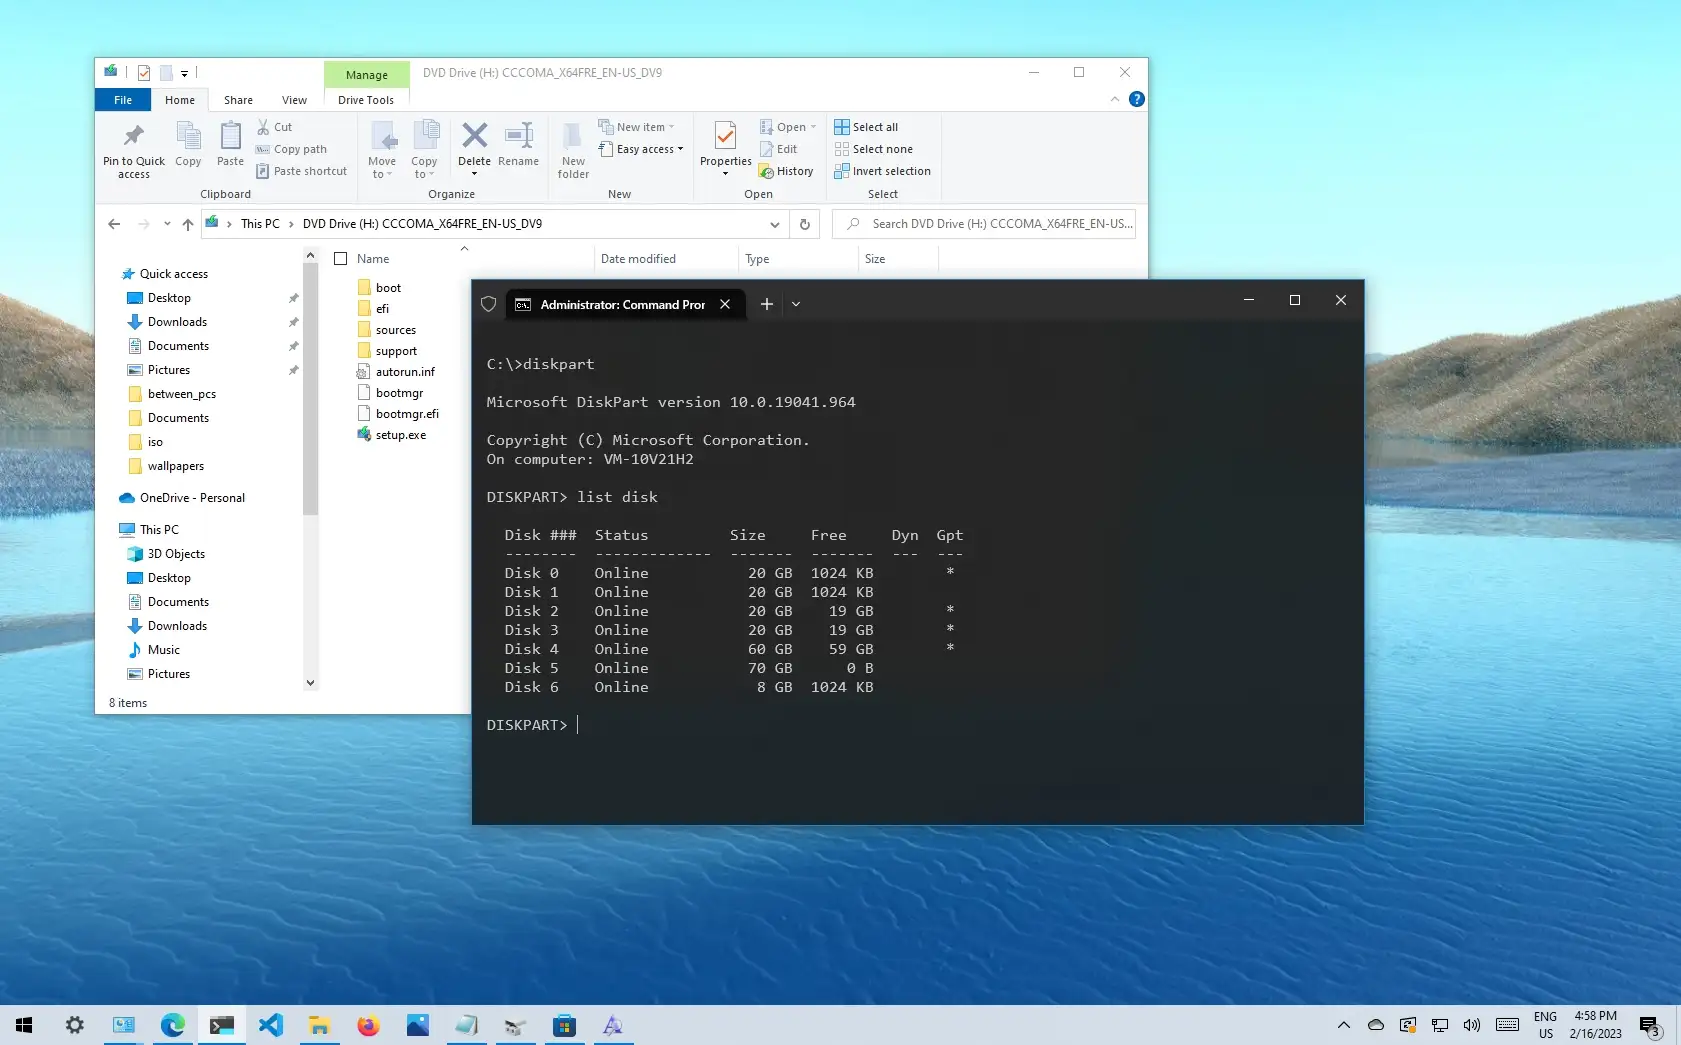
Task: Open the Terminal tab dropdown chevron
Action: pos(795,303)
